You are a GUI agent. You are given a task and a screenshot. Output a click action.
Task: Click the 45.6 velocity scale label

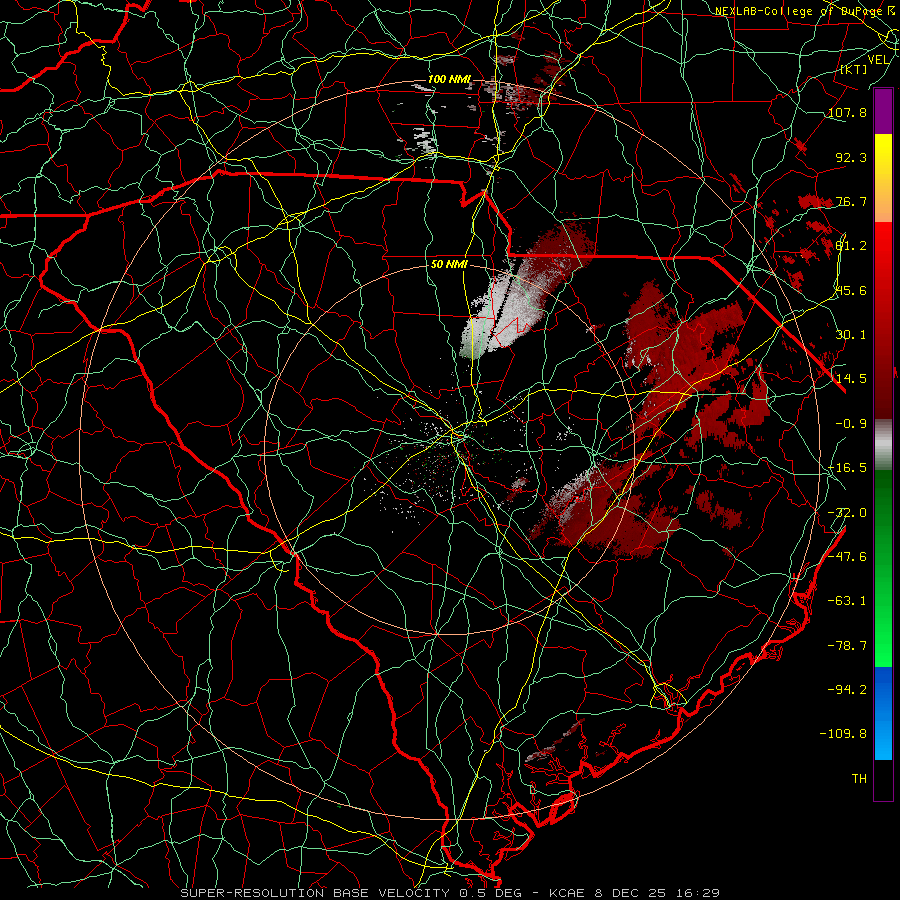click(851, 290)
